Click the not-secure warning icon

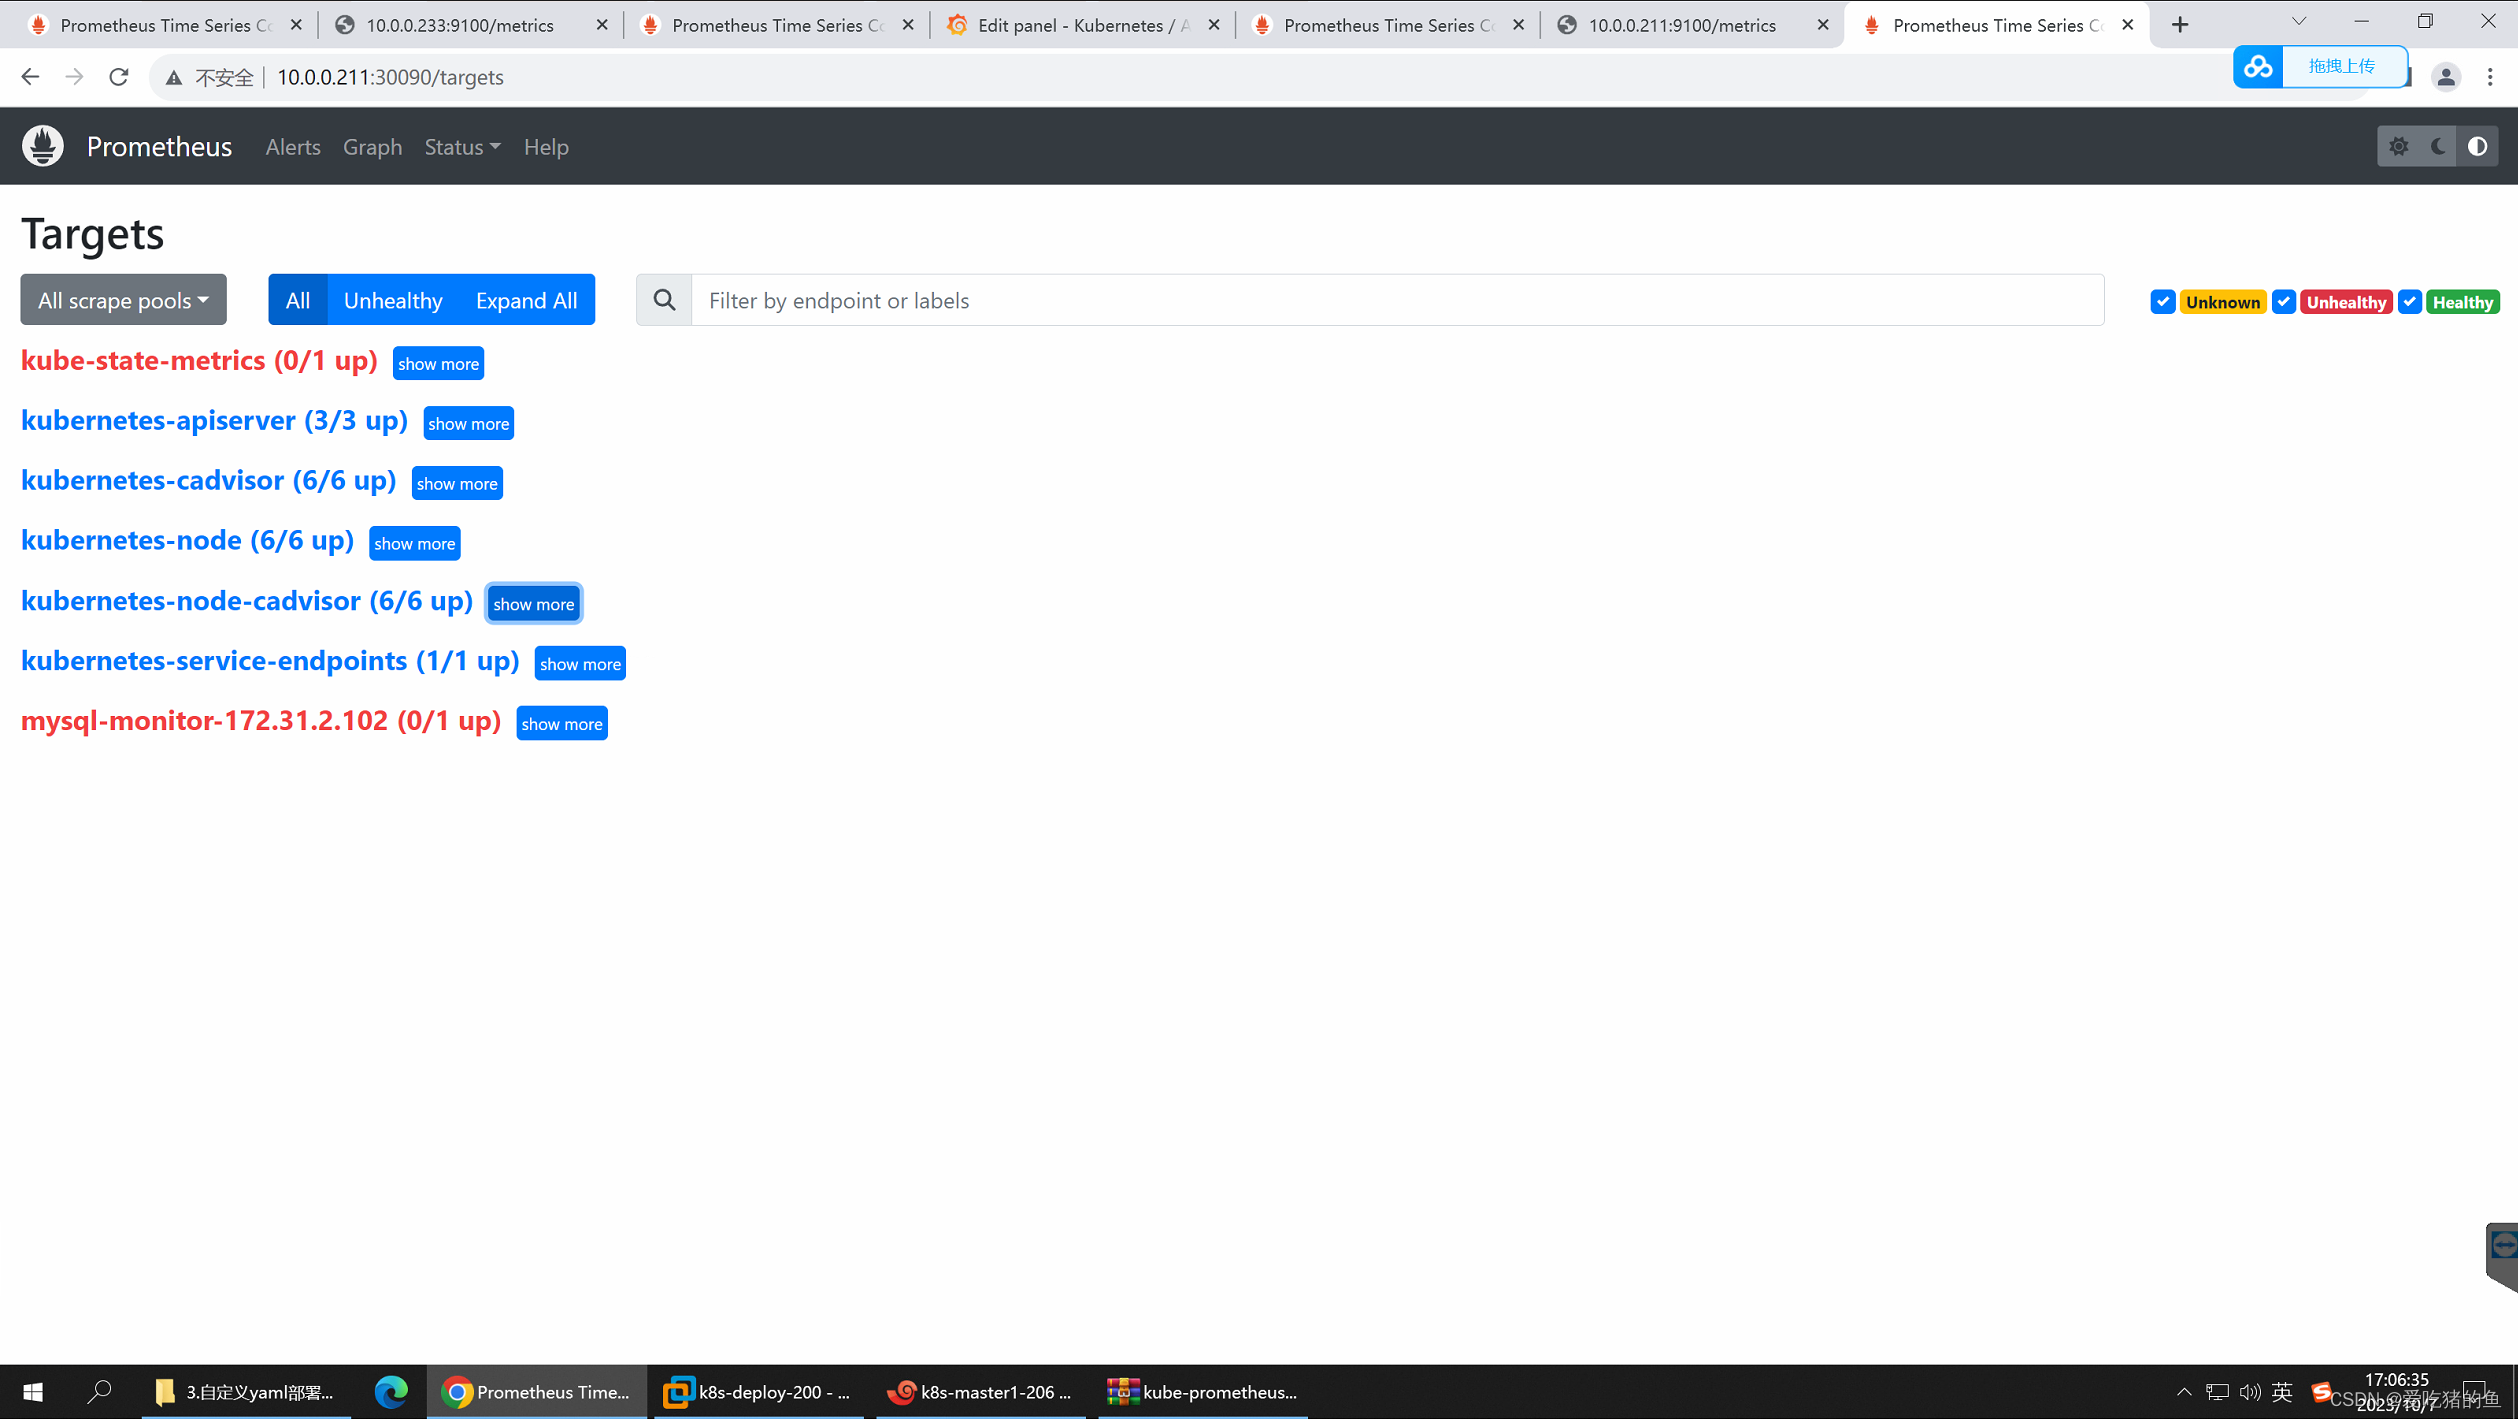(x=174, y=77)
